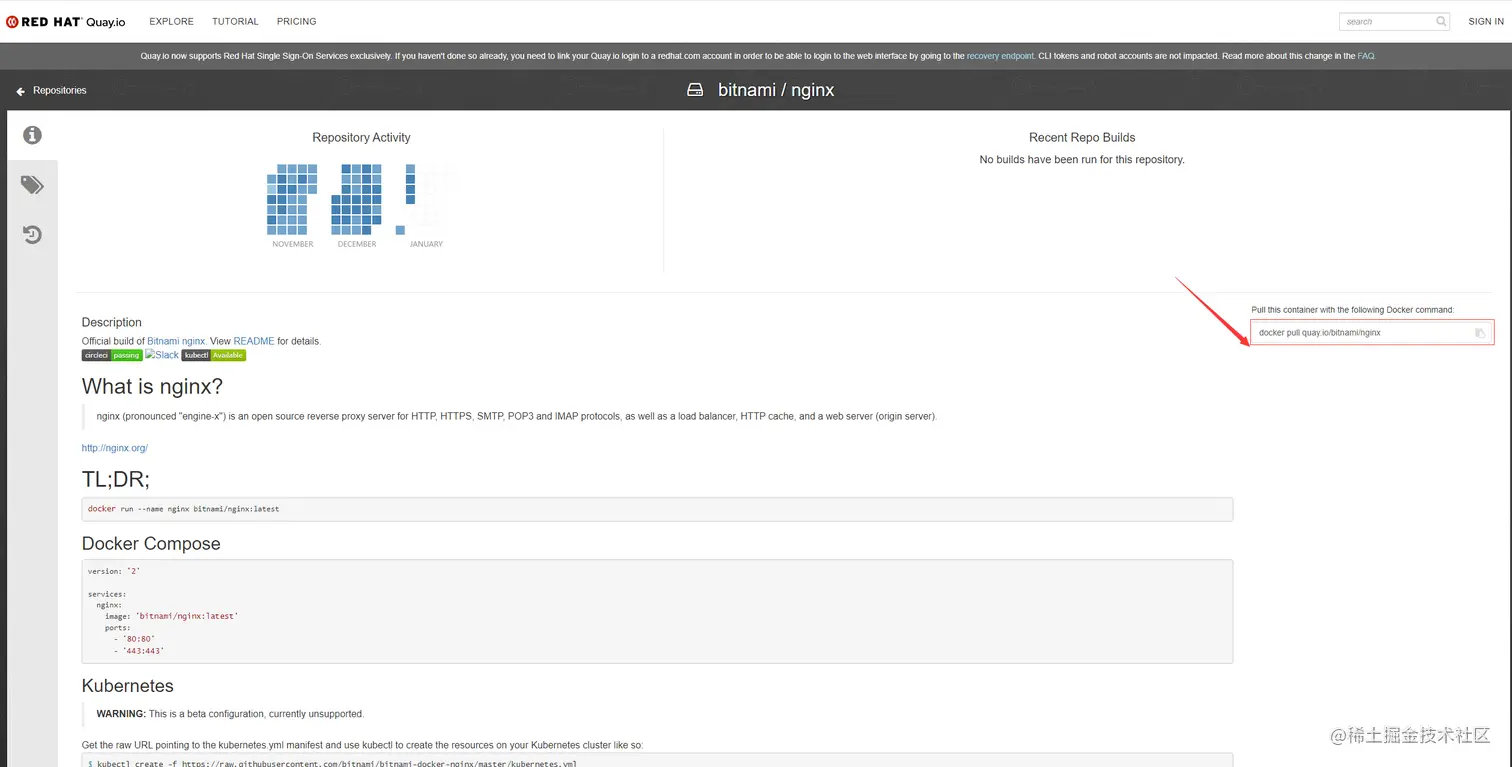Screen dimensions: 1512x767
Task: Click the NOVEMBER label under activity
Action: [x=293, y=244]
